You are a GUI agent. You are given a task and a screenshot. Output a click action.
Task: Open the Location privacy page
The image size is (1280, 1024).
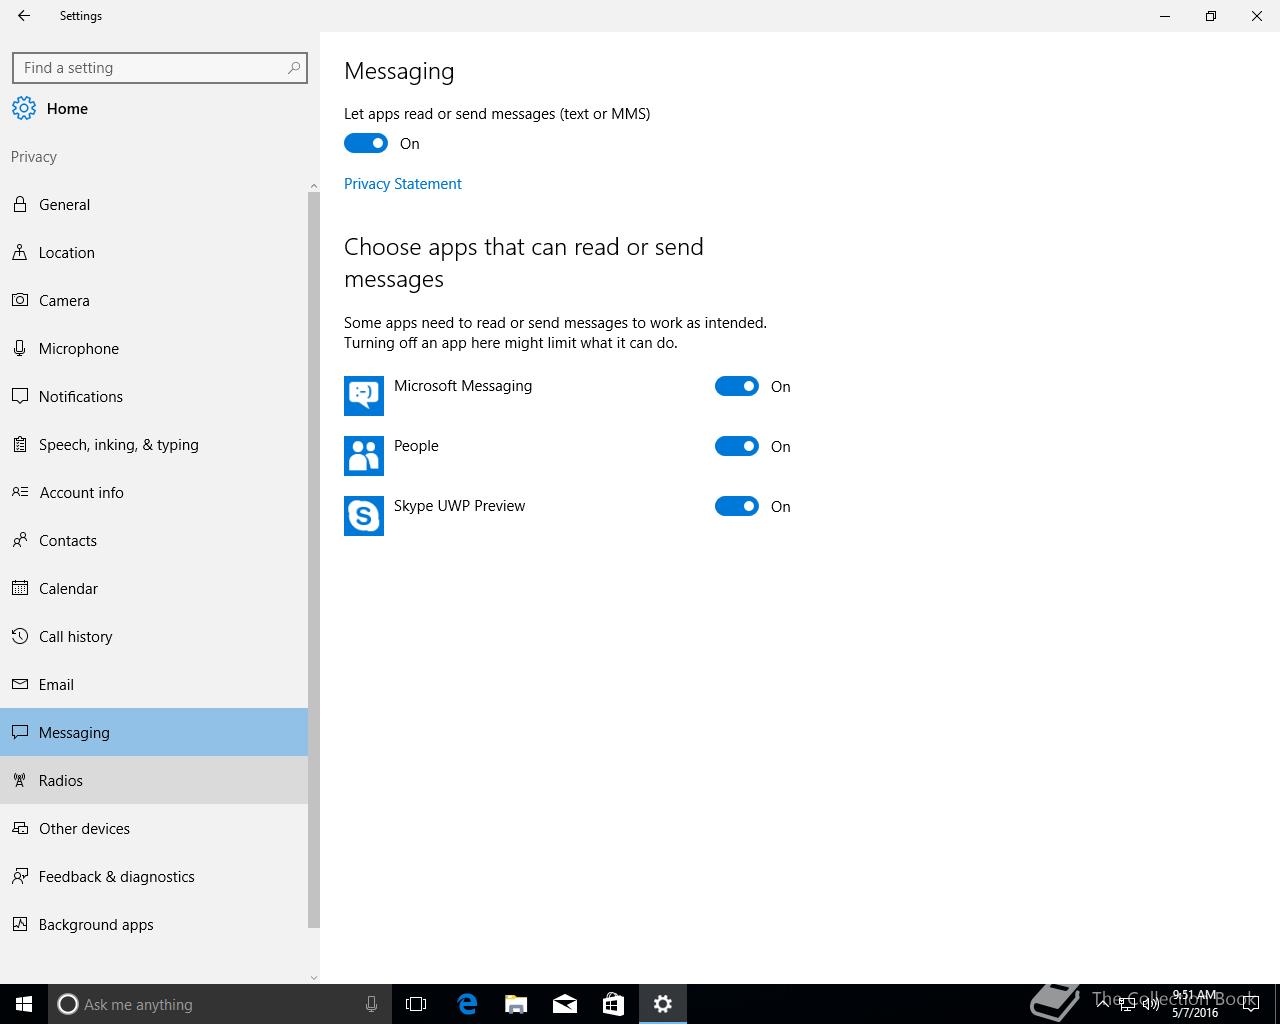coord(154,252)
